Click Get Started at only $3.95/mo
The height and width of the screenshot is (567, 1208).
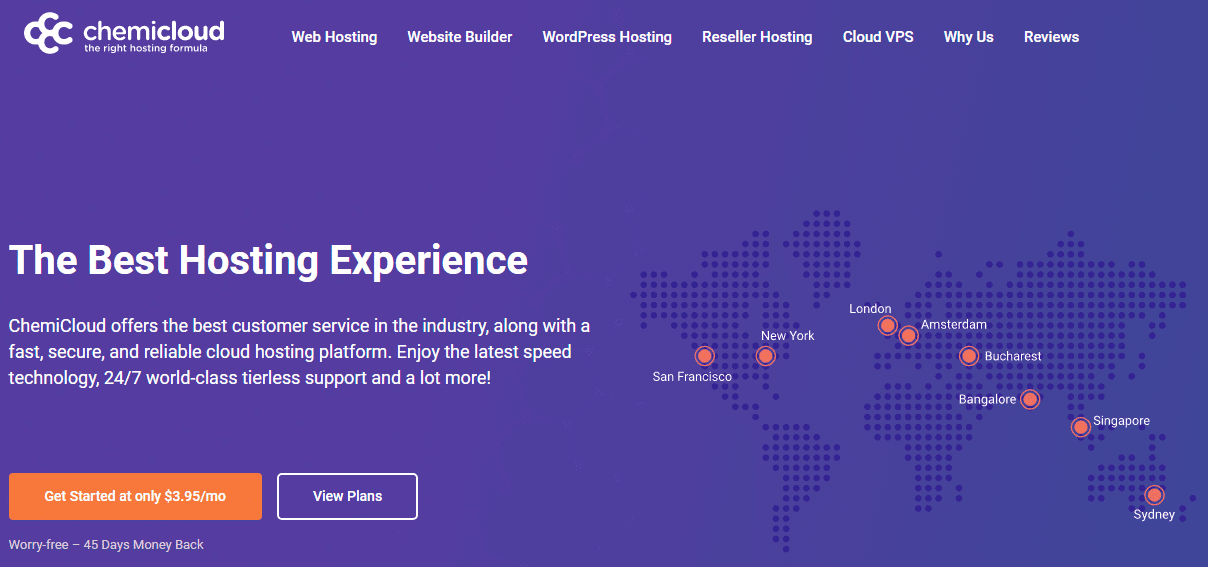[135, 496]
